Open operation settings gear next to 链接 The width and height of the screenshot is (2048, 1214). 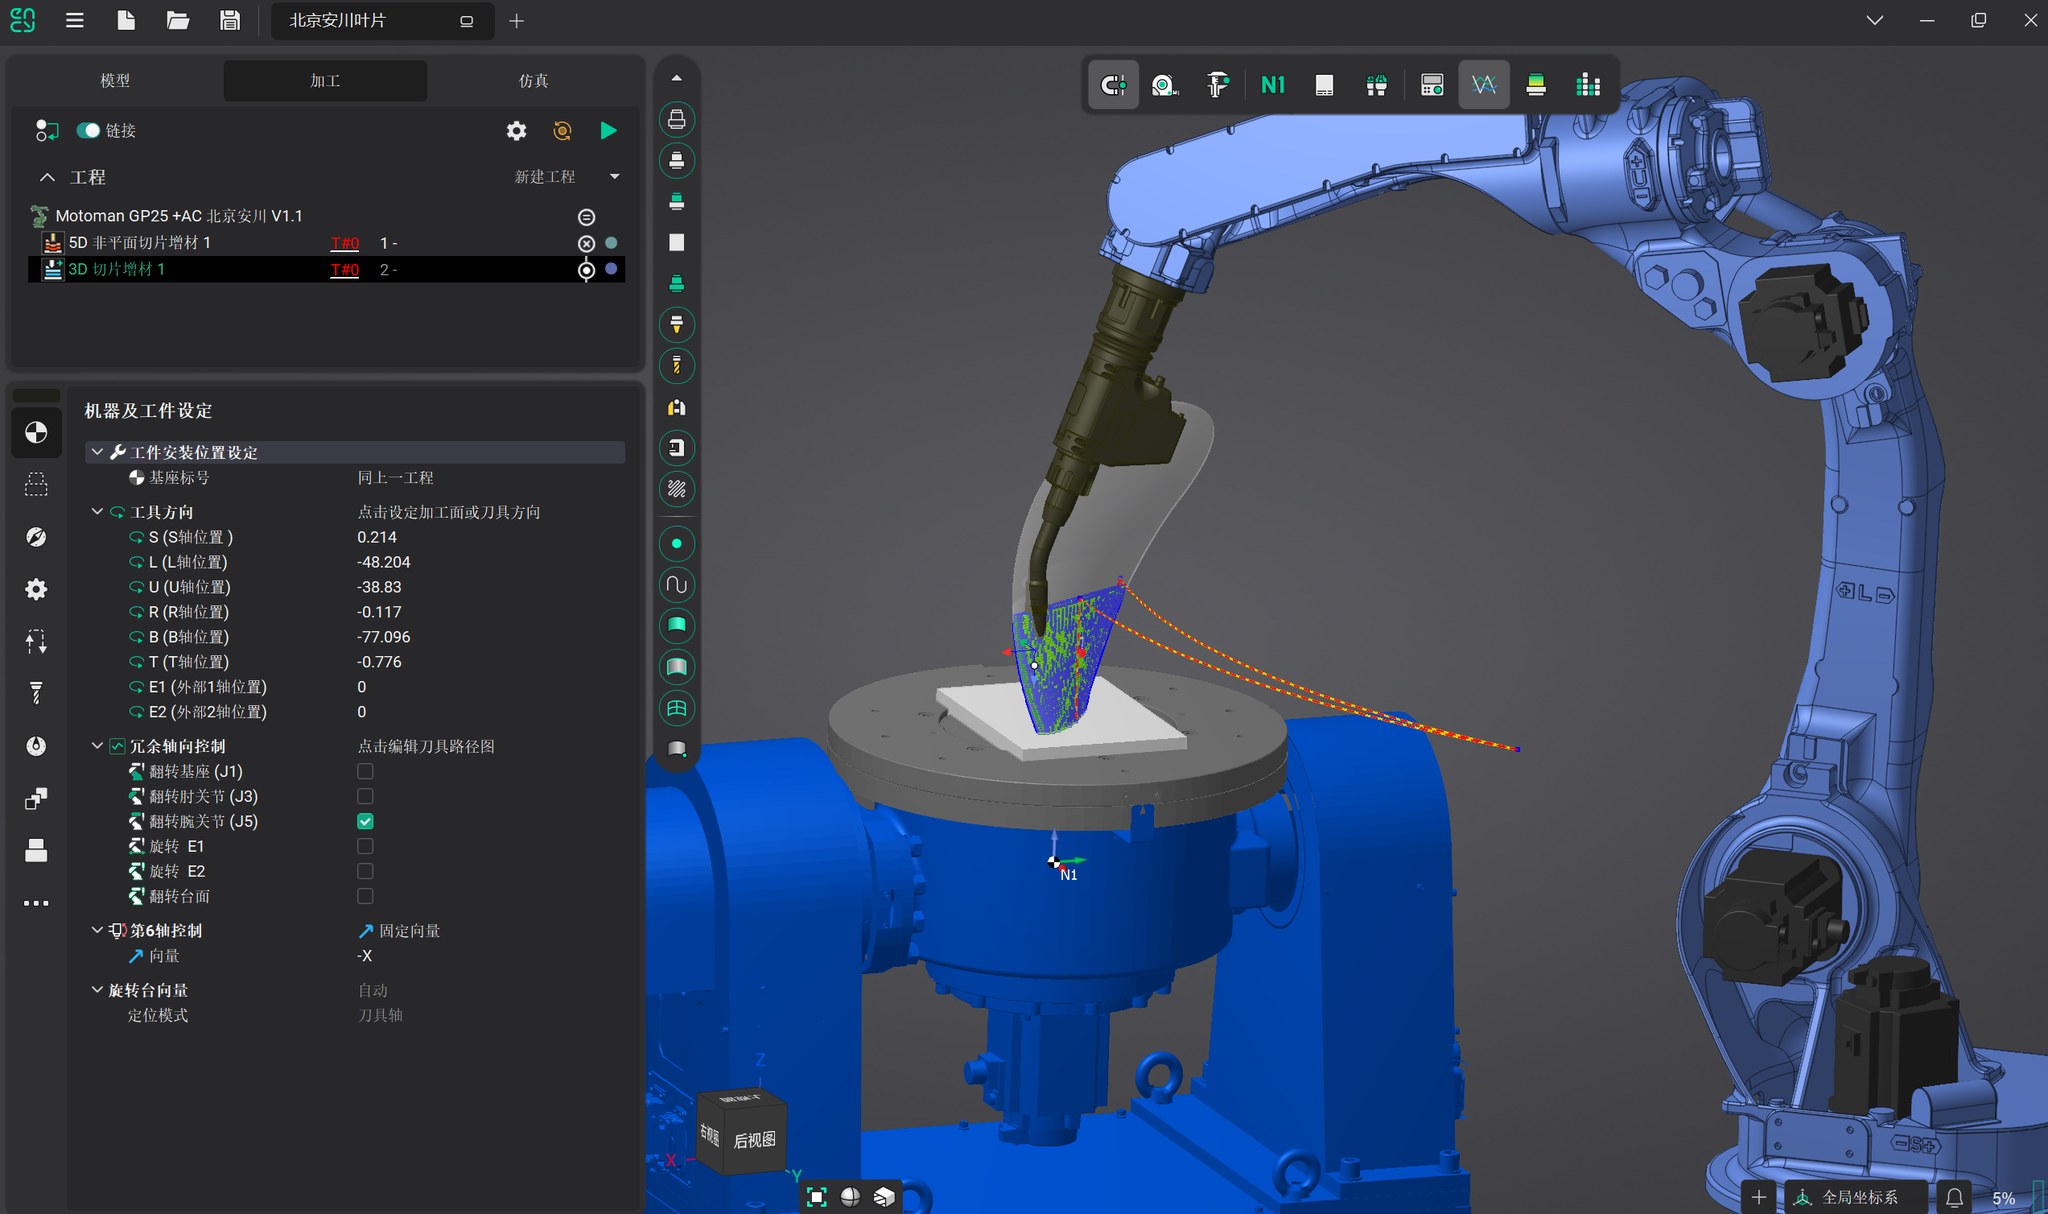point(516,131)
